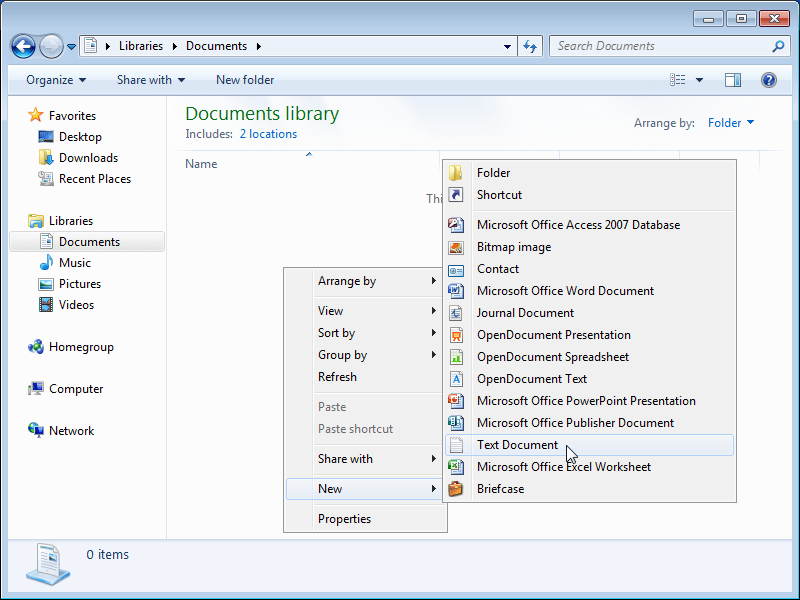Click the OpenDocument Spreadsheet icon

tap(456, 357)
